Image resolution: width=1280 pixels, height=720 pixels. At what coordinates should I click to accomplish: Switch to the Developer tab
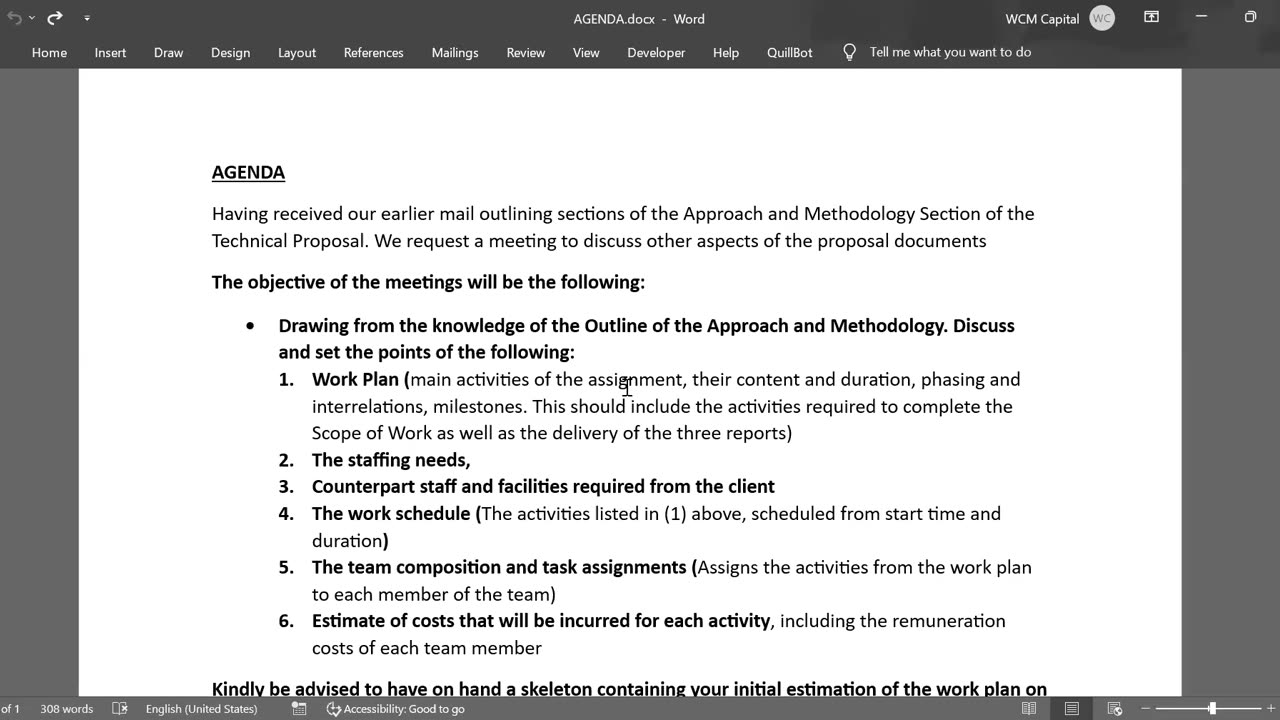(x=656, y=52)
